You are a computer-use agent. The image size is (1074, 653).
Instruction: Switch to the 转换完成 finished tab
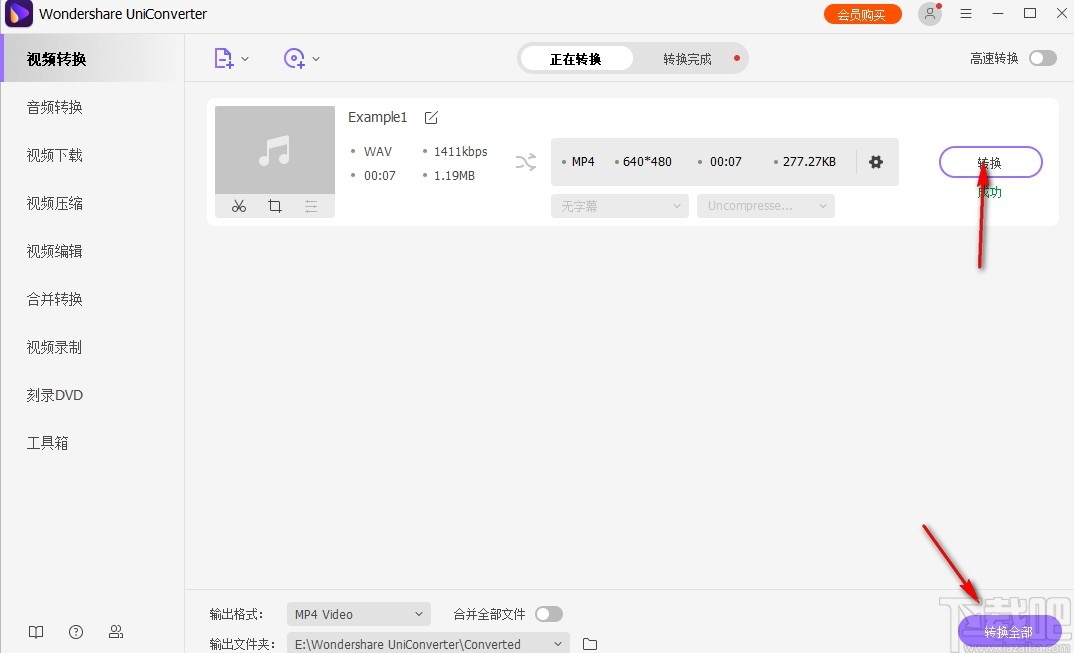click(688, 58)
